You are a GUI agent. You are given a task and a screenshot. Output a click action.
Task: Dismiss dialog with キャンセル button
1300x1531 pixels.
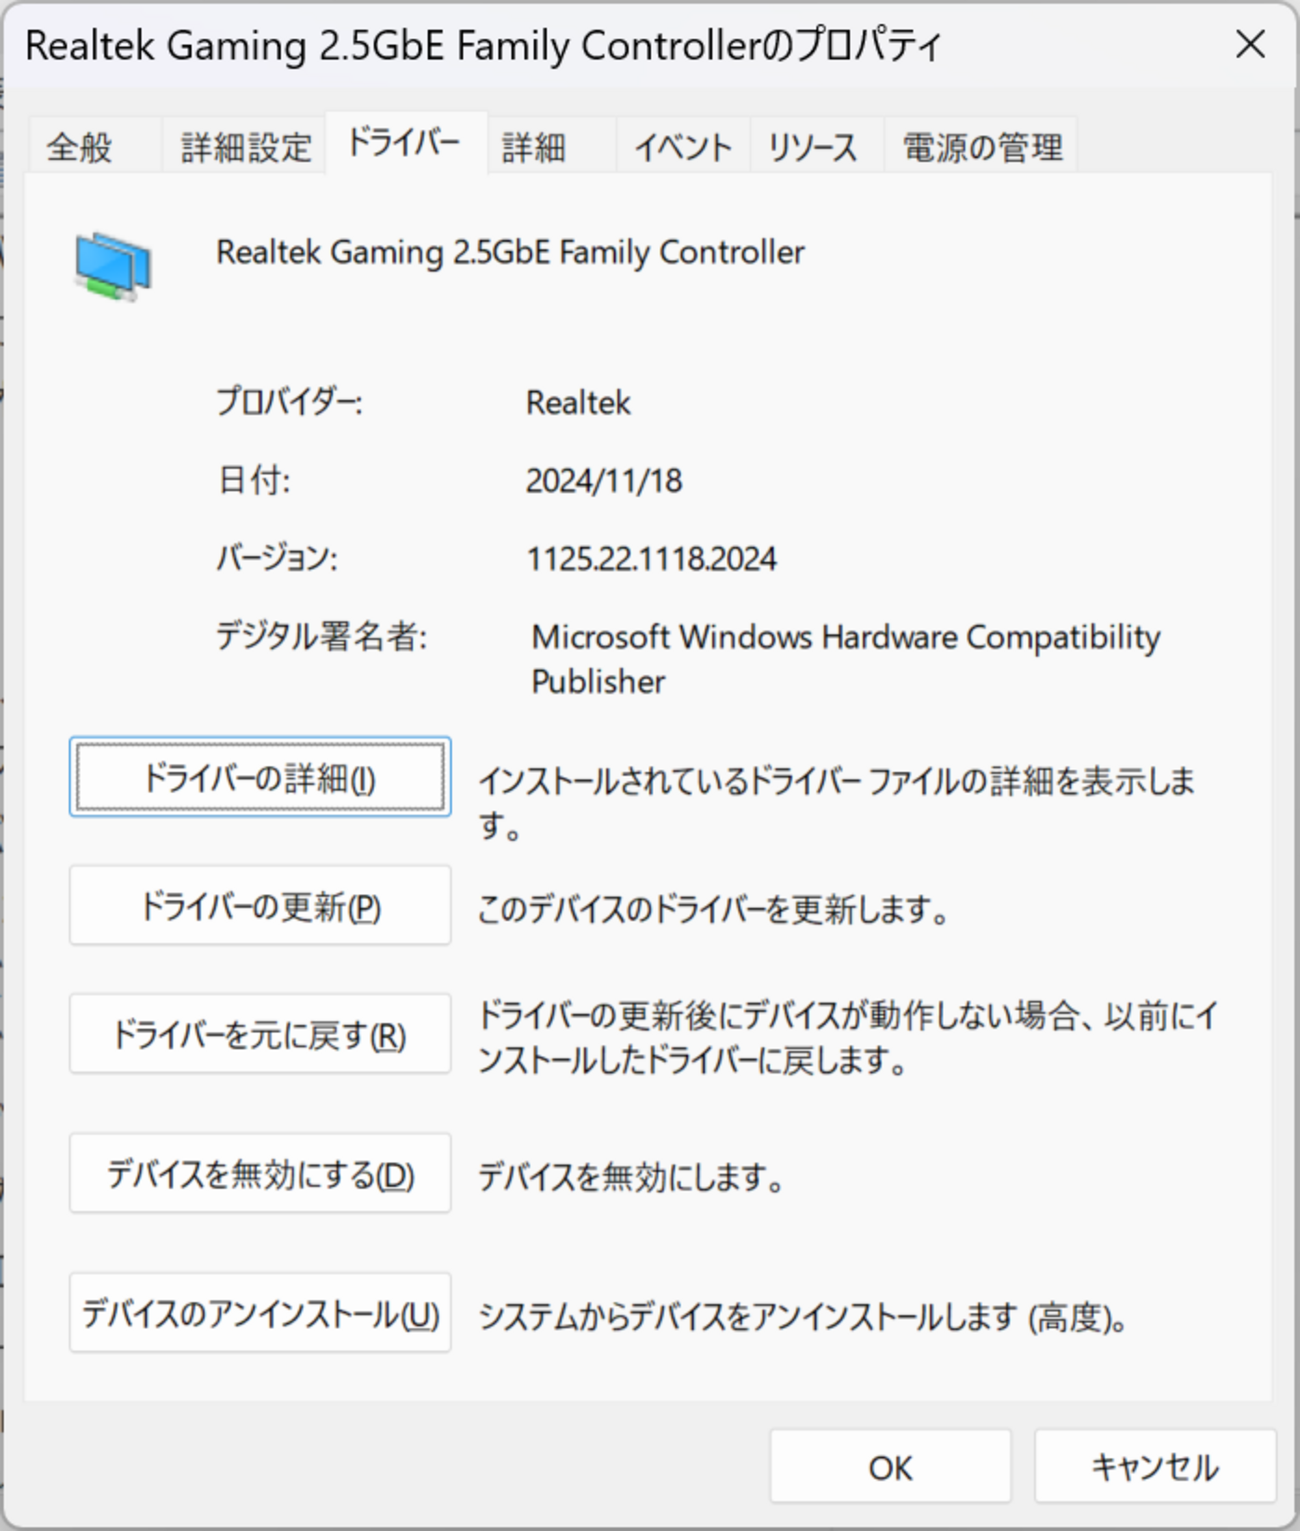[1155, 1466]
